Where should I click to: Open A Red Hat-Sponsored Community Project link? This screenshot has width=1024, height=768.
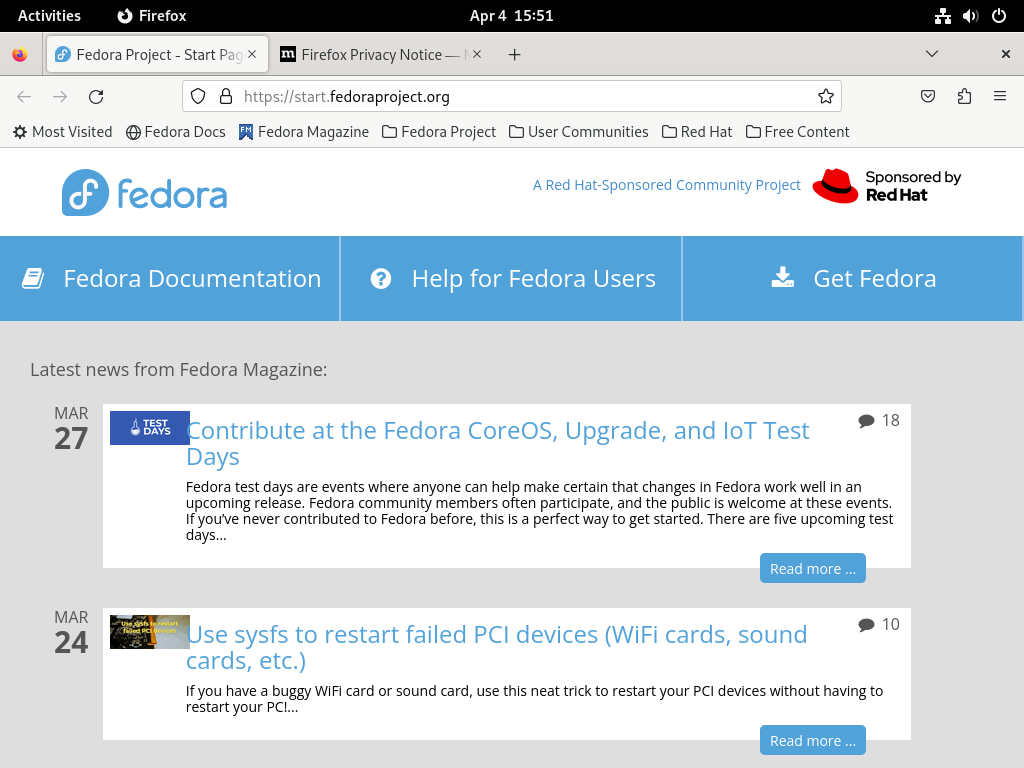(x=666, y=185)
